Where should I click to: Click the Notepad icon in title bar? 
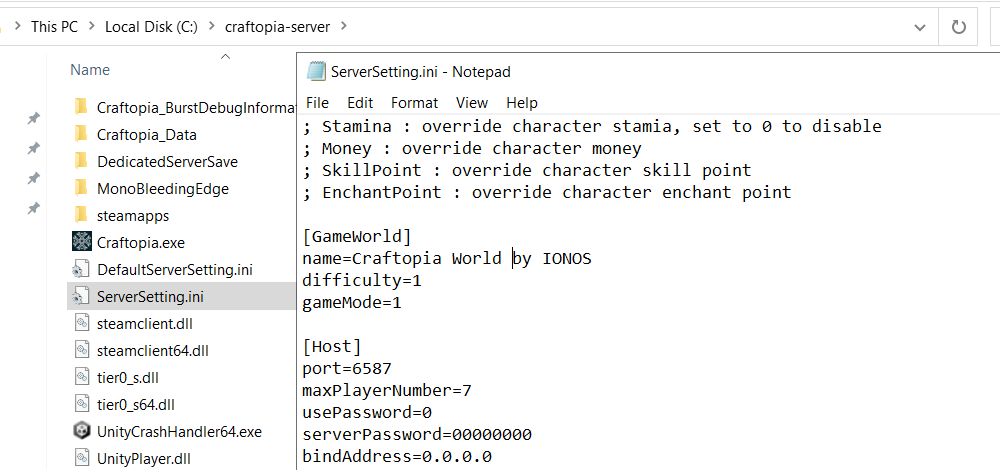(316, 71)
